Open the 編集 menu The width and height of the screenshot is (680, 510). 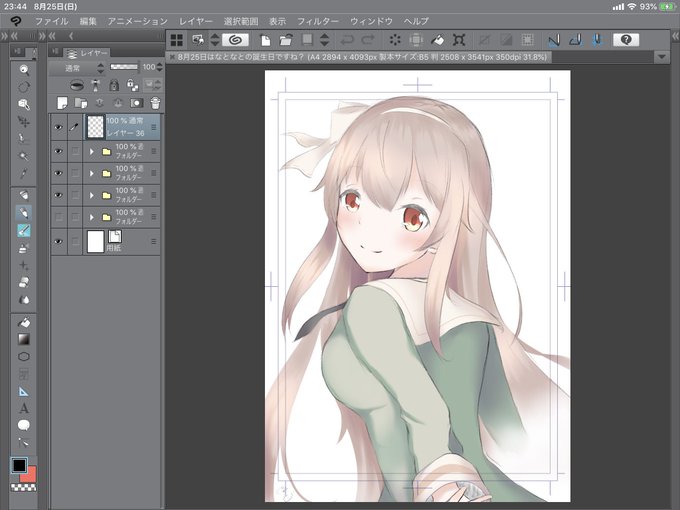coord(88,21)
